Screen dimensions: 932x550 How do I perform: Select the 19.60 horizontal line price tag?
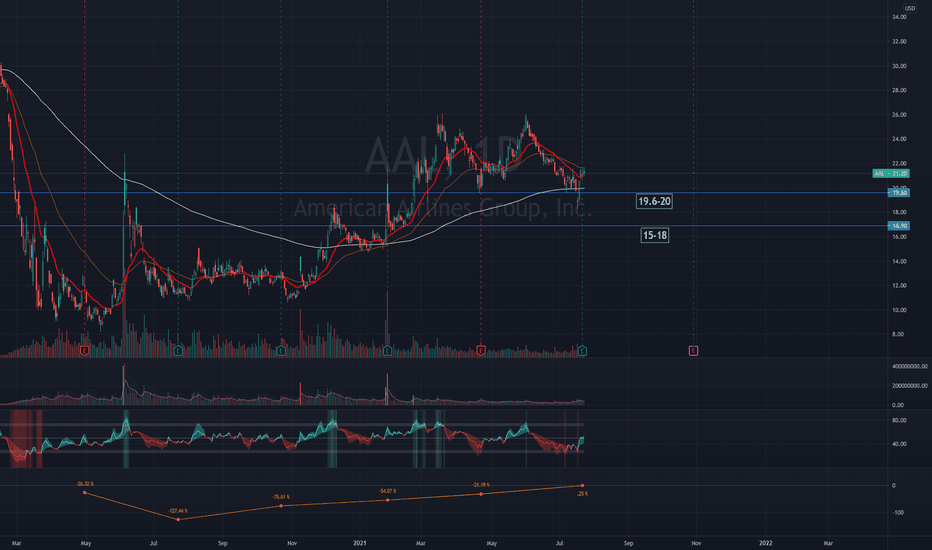[899, 192]
